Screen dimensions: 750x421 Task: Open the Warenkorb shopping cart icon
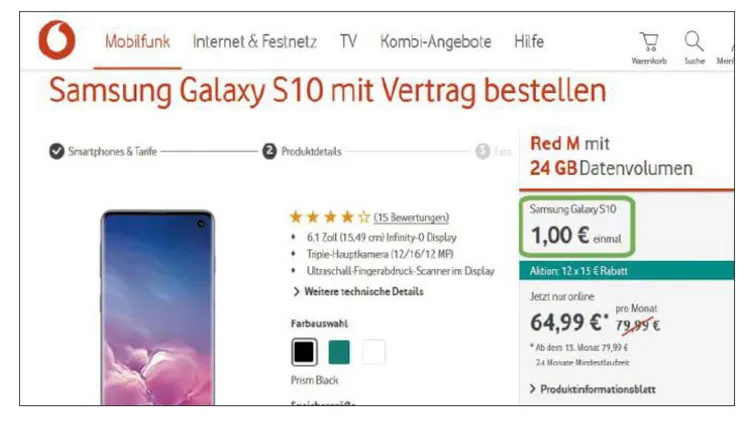[x=649, y=42]
